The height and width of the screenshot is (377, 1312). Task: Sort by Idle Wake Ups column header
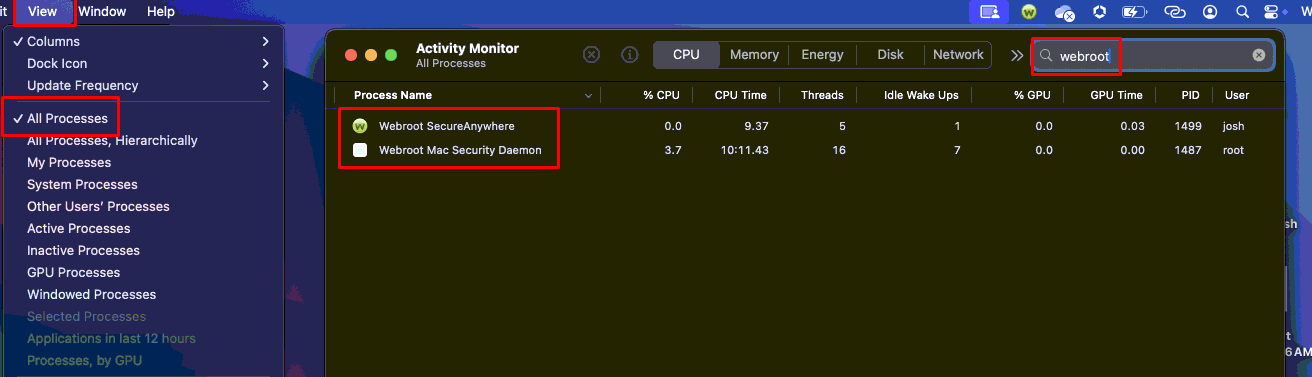921,96
